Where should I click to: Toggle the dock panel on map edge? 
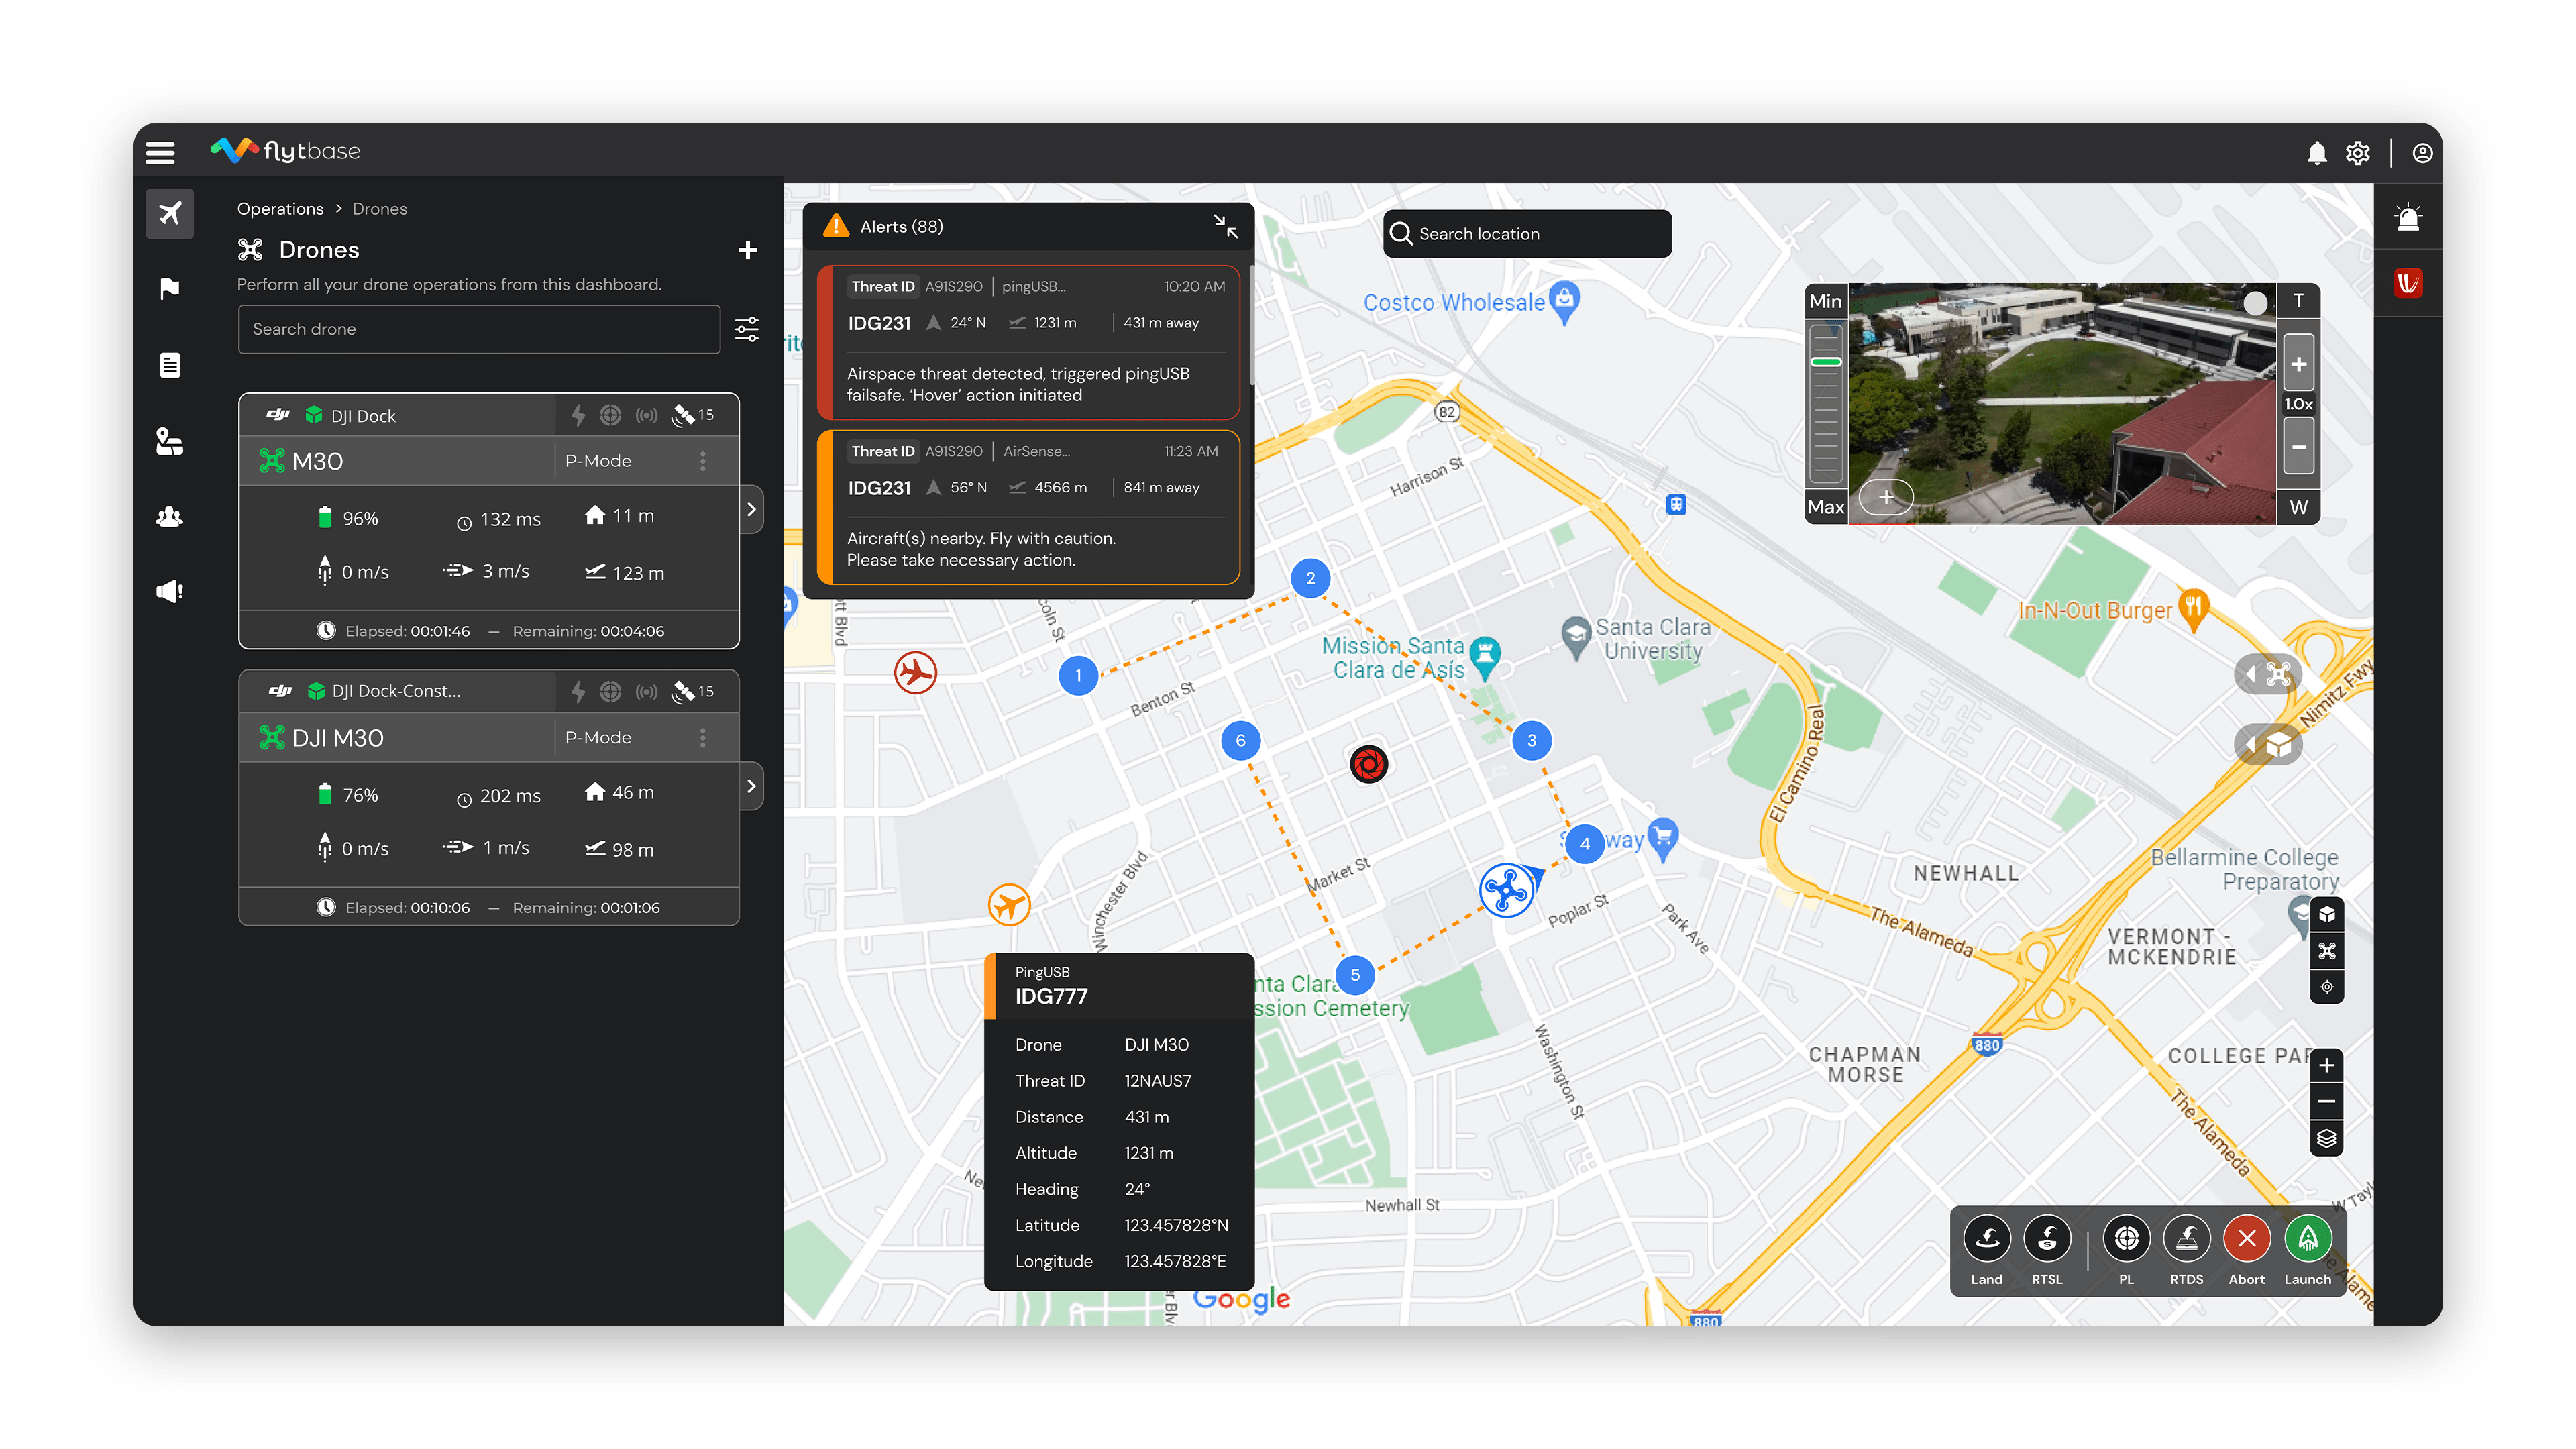[x=2268, y=745]
